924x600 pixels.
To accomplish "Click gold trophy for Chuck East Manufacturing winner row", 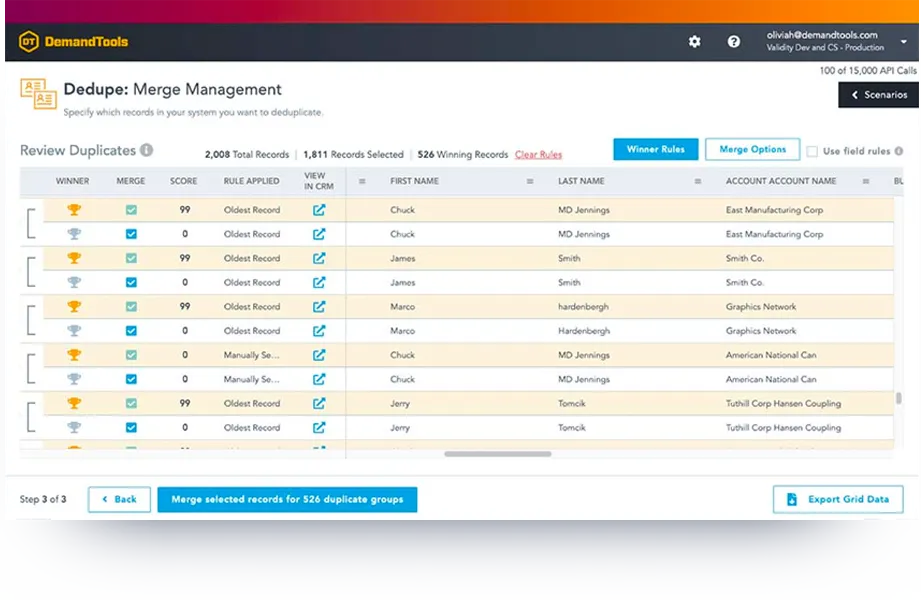I will [74, 210].
